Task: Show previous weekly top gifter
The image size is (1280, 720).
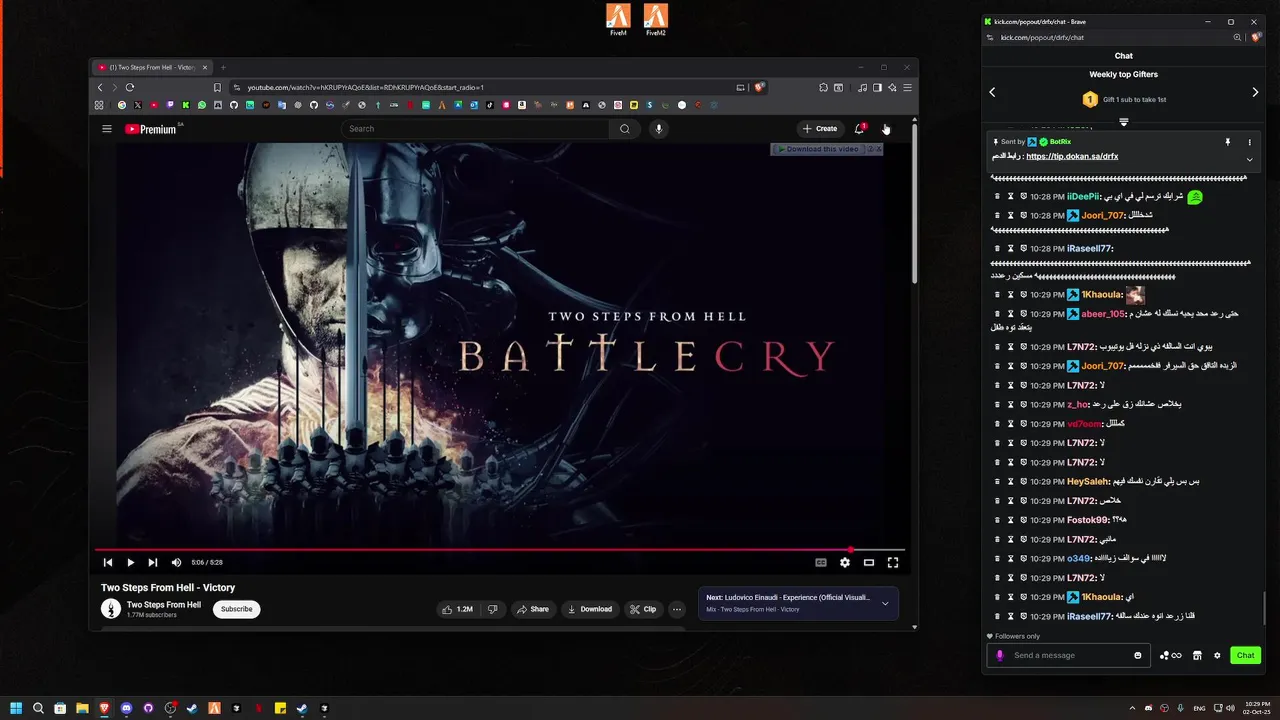Action: point(992,92)
